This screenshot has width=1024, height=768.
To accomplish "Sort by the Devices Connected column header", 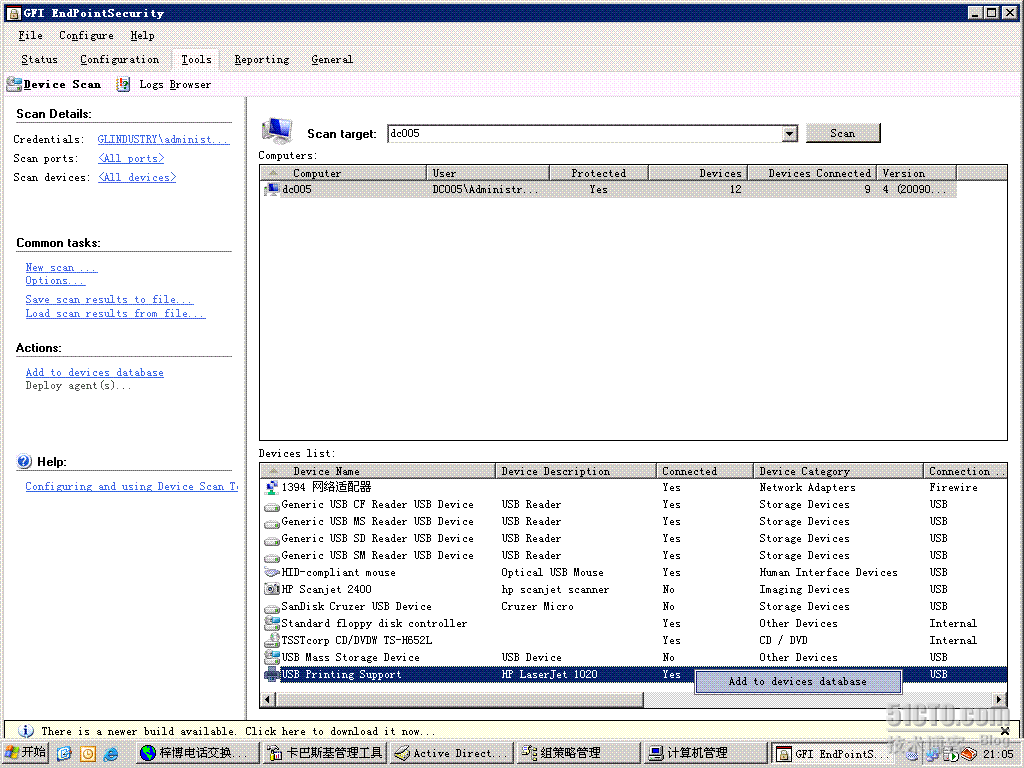I will pos(811,173).
